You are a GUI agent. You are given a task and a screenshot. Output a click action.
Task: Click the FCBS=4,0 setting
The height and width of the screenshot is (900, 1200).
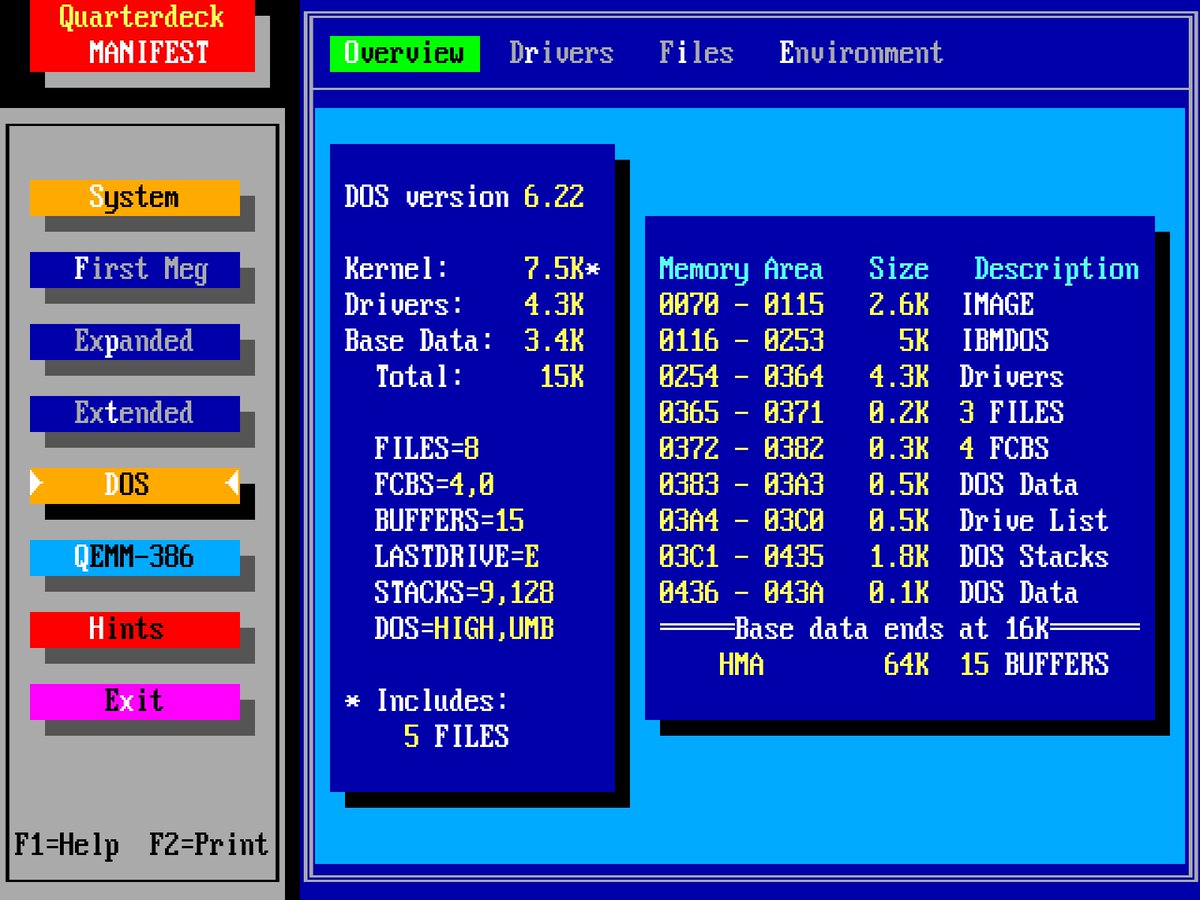tap(434, 485)
